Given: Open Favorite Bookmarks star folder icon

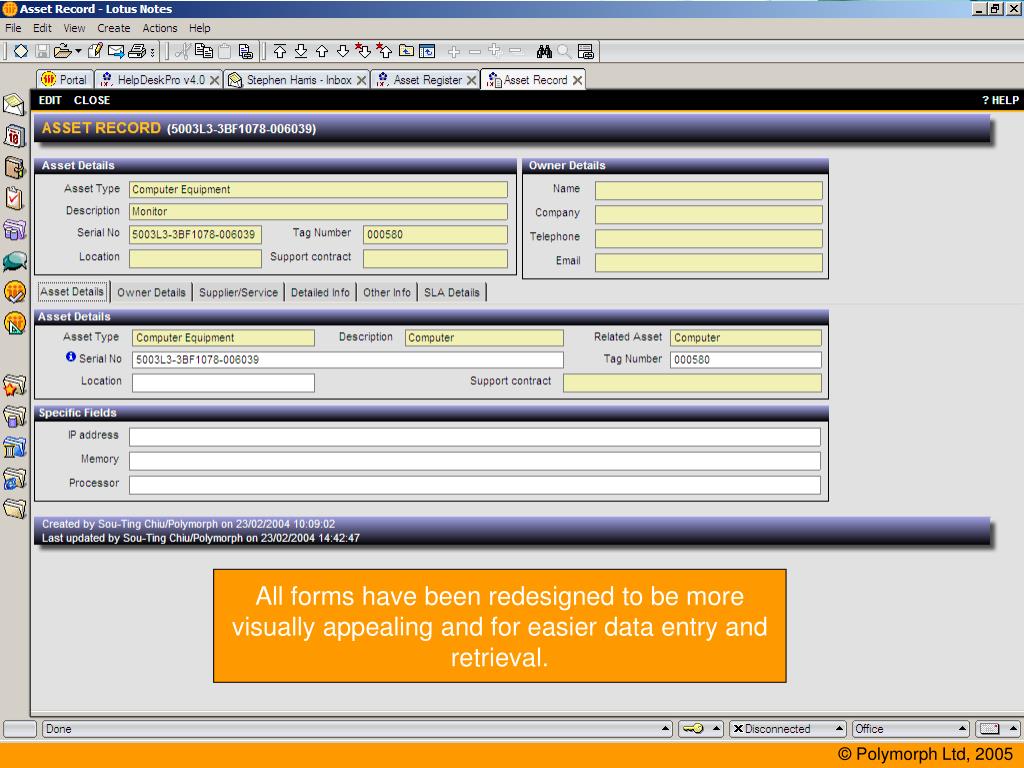Looking at the screenshot, I should pyautogui.click(x=14, y=385).
